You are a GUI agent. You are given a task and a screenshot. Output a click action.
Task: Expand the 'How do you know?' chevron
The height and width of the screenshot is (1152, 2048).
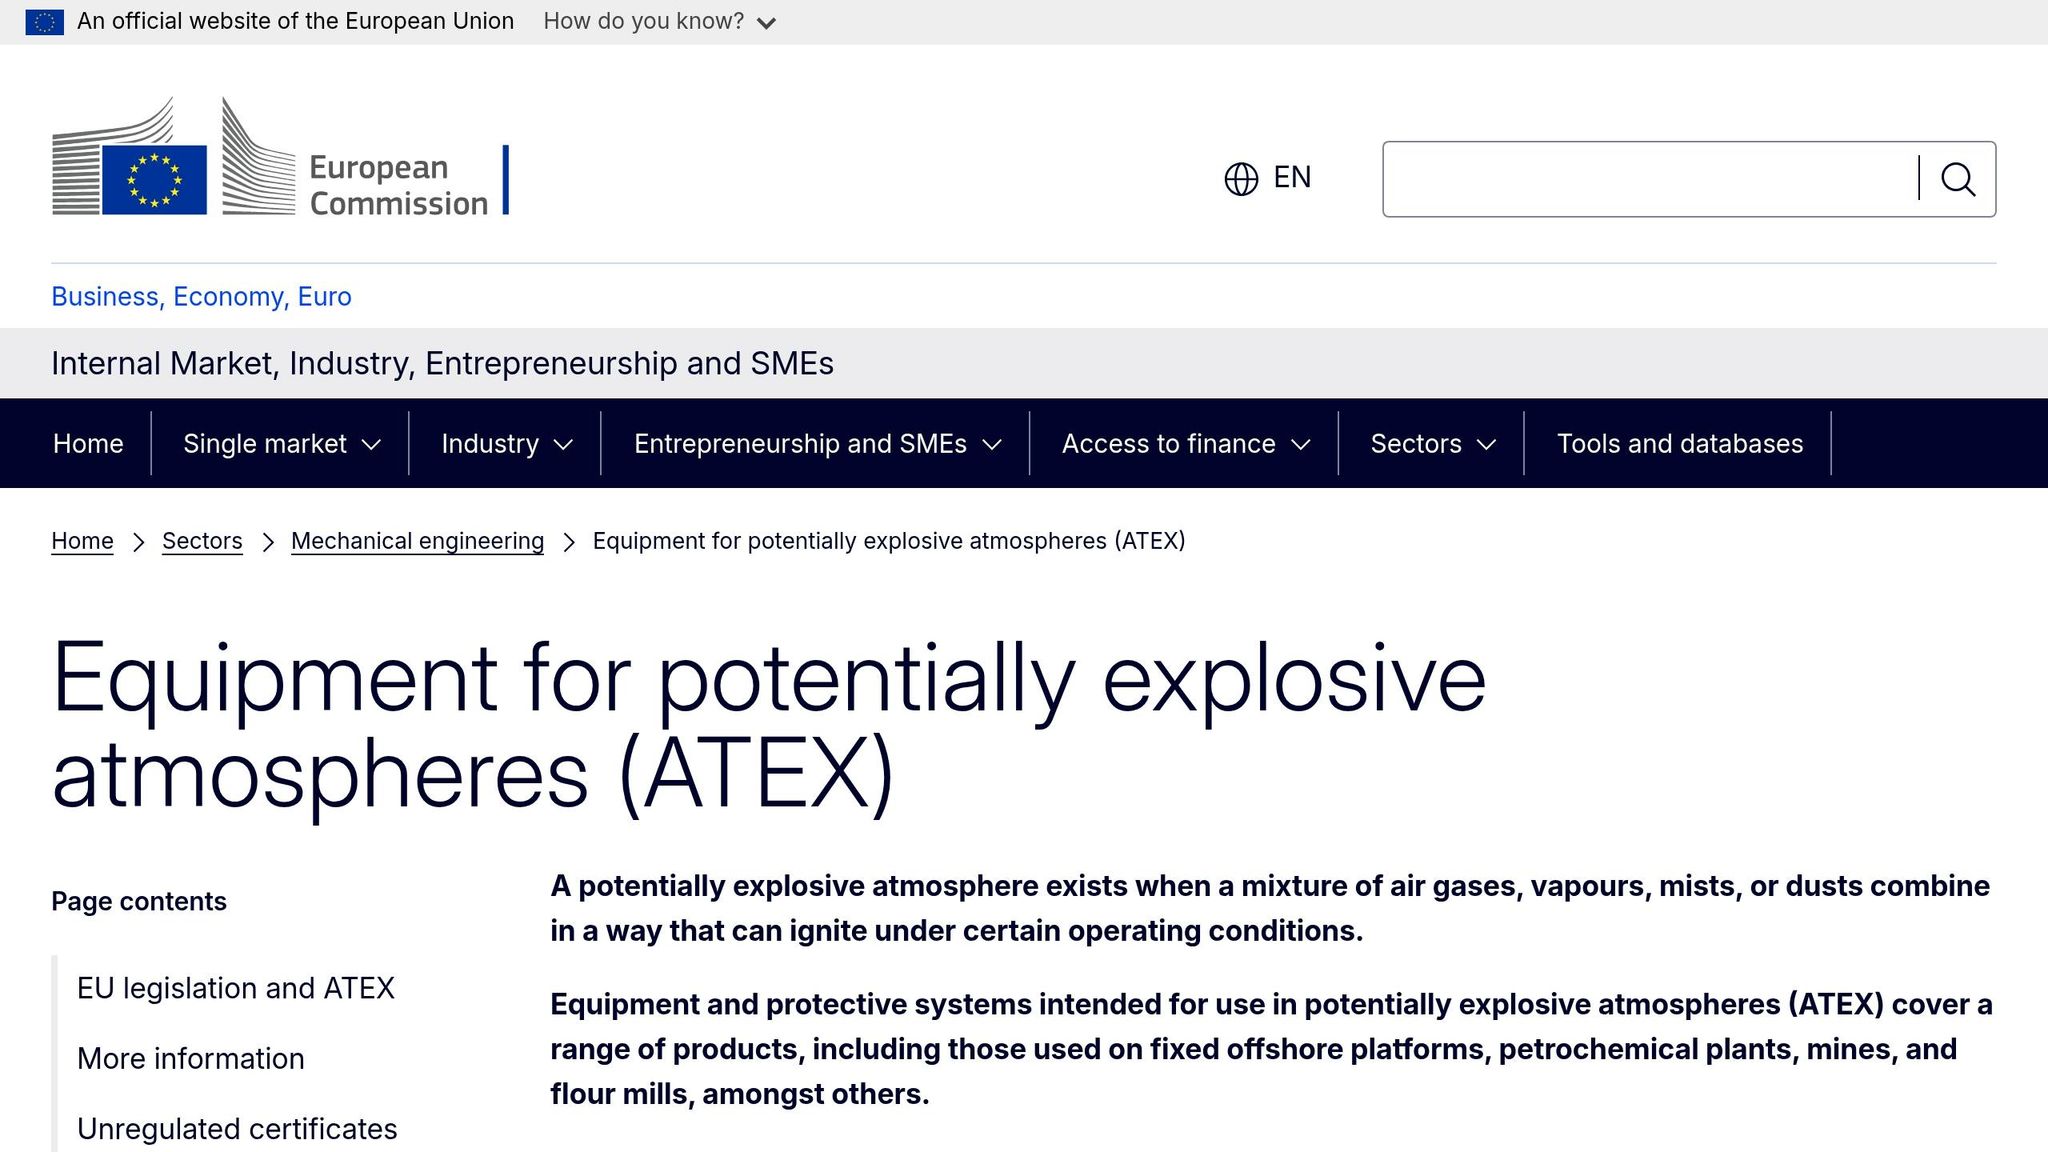pos(767,23)
